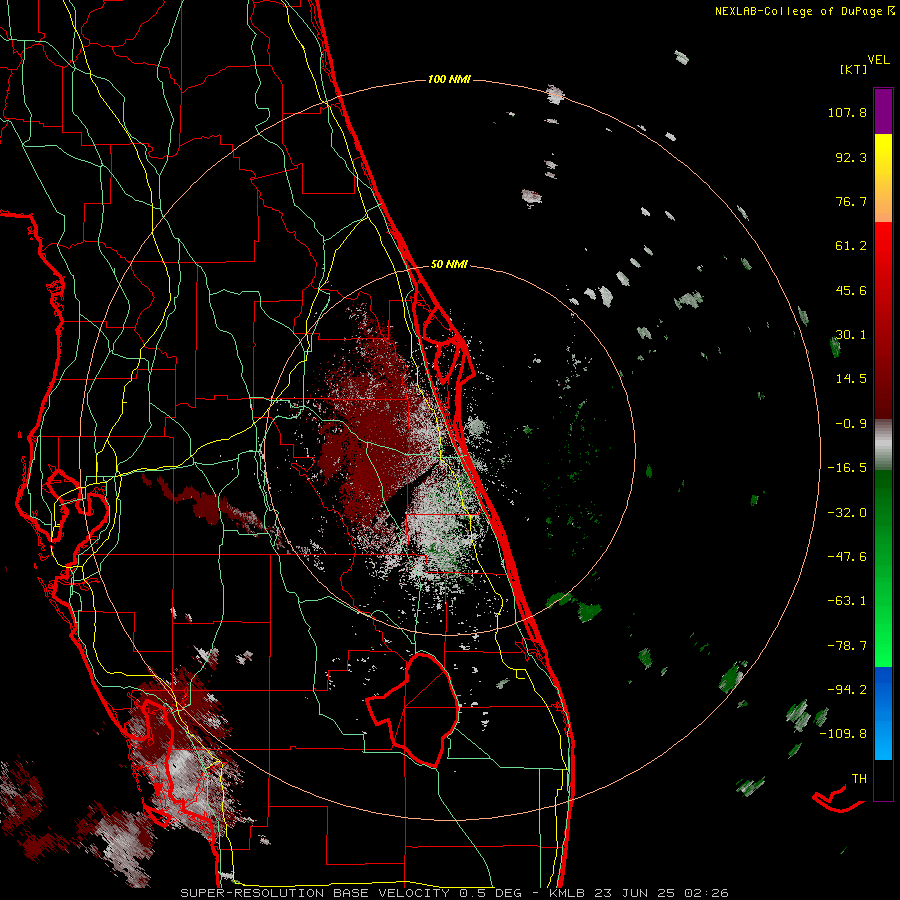This screenshot has width=900, height=900.
Task: Select the VEL legend title
Action: point(878,60)
